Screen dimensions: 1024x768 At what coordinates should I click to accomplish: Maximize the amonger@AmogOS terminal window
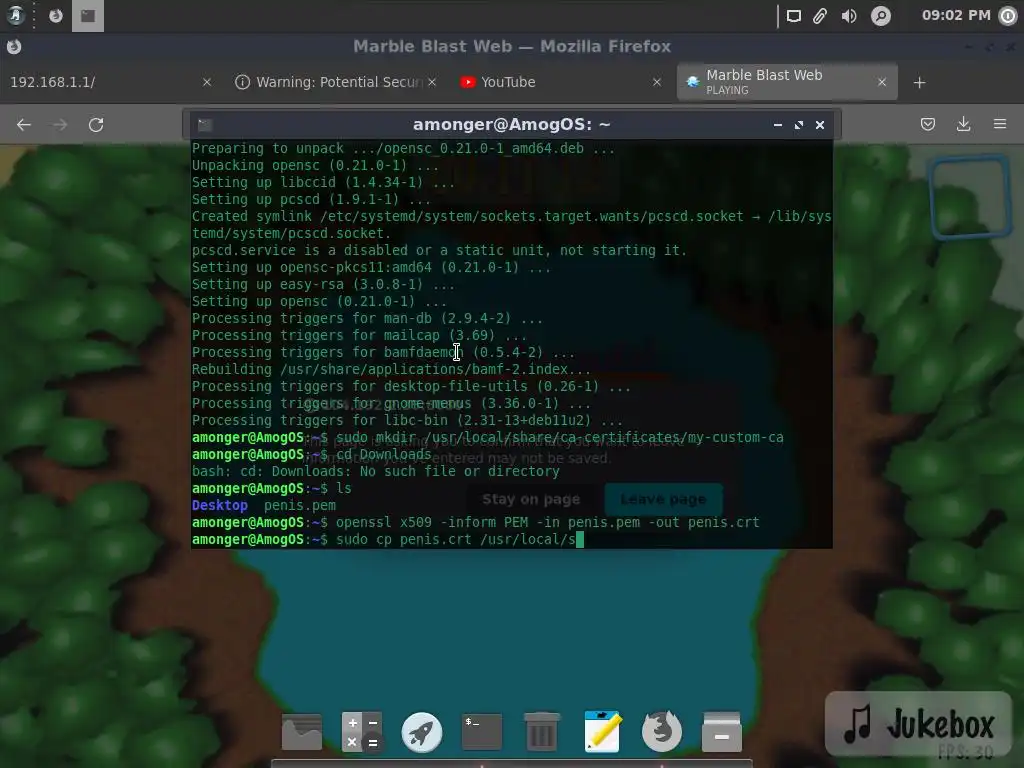[x=799, y=125]
